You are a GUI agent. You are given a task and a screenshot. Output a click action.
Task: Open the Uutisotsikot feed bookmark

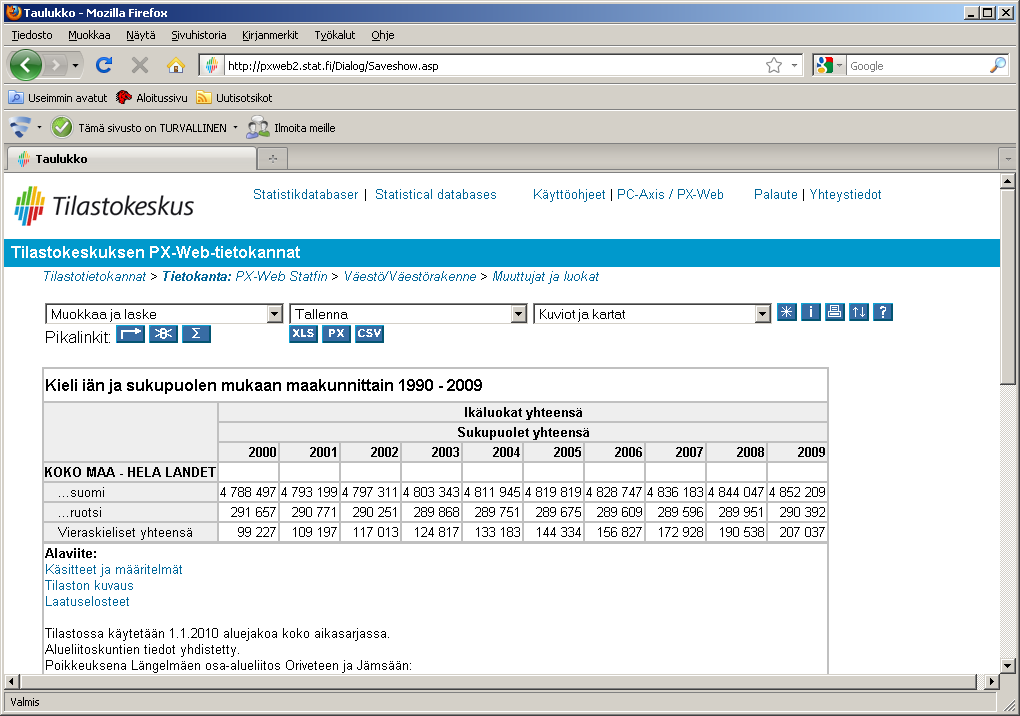(x=235, y=98)
